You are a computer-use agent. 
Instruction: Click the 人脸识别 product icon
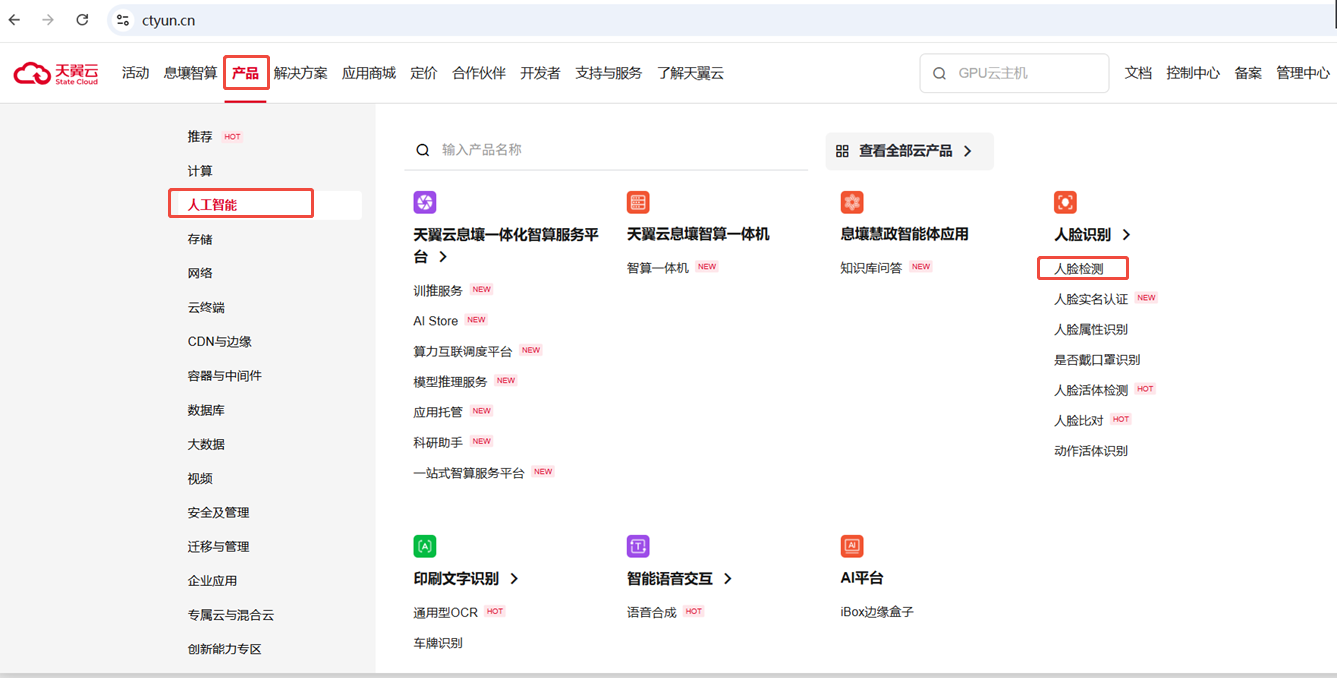pos(1065,201)
